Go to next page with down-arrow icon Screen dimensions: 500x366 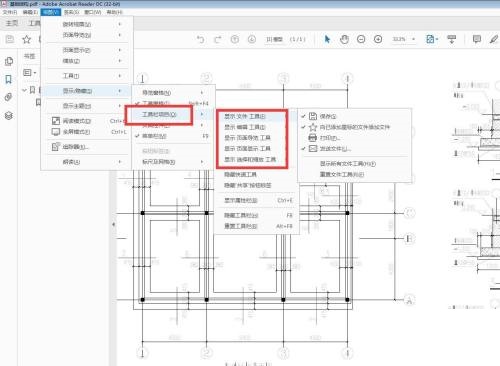pos(252,39)
